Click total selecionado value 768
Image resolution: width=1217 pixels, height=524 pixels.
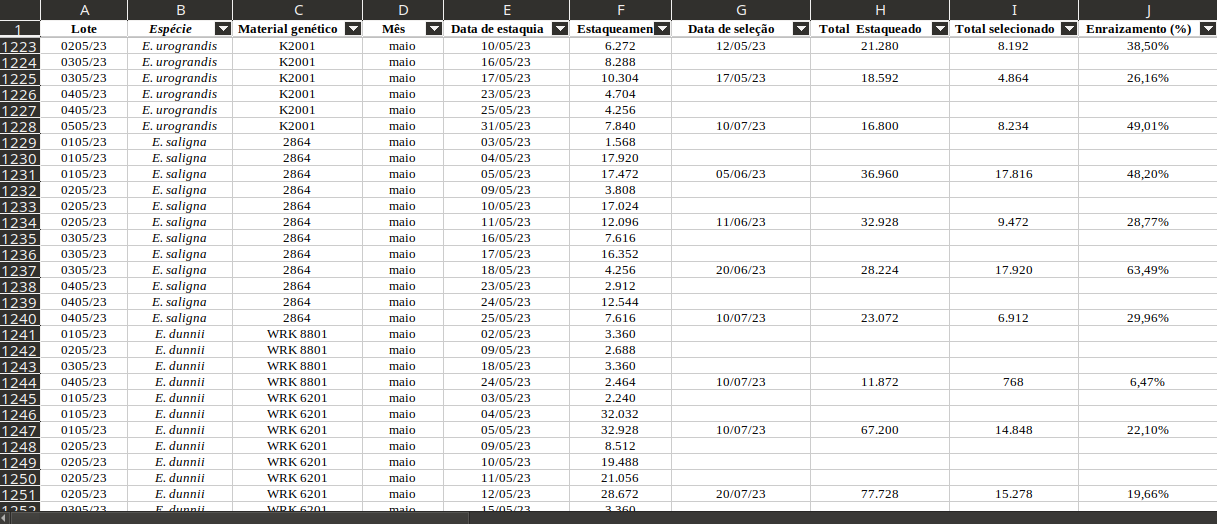[x=1014, y=382]
